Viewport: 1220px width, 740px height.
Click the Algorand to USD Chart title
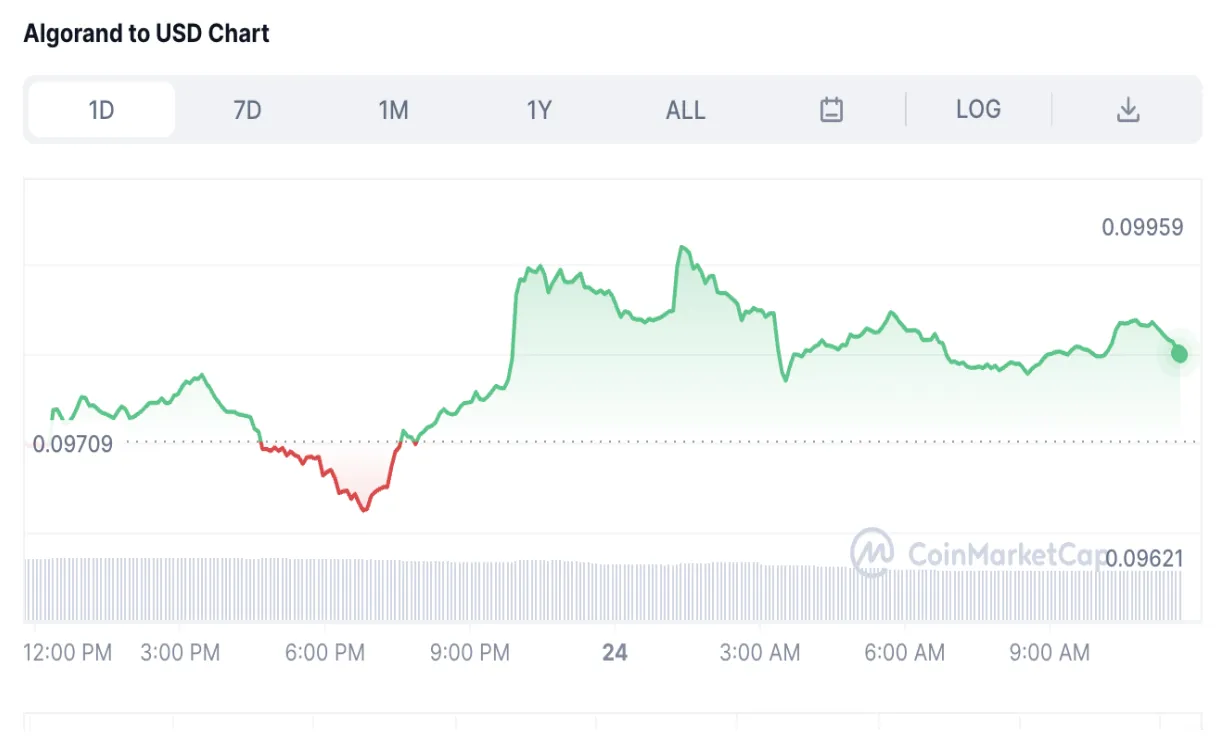coord(147,33)
